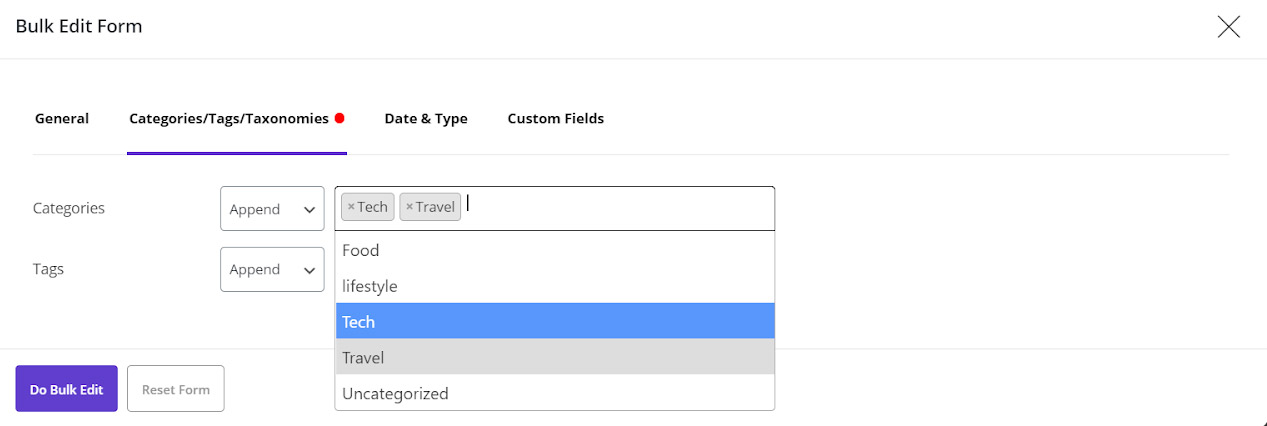Click the Tags field label
Image resolution: width=1267 pixels, height=426 pixels.
coord(48,269)
